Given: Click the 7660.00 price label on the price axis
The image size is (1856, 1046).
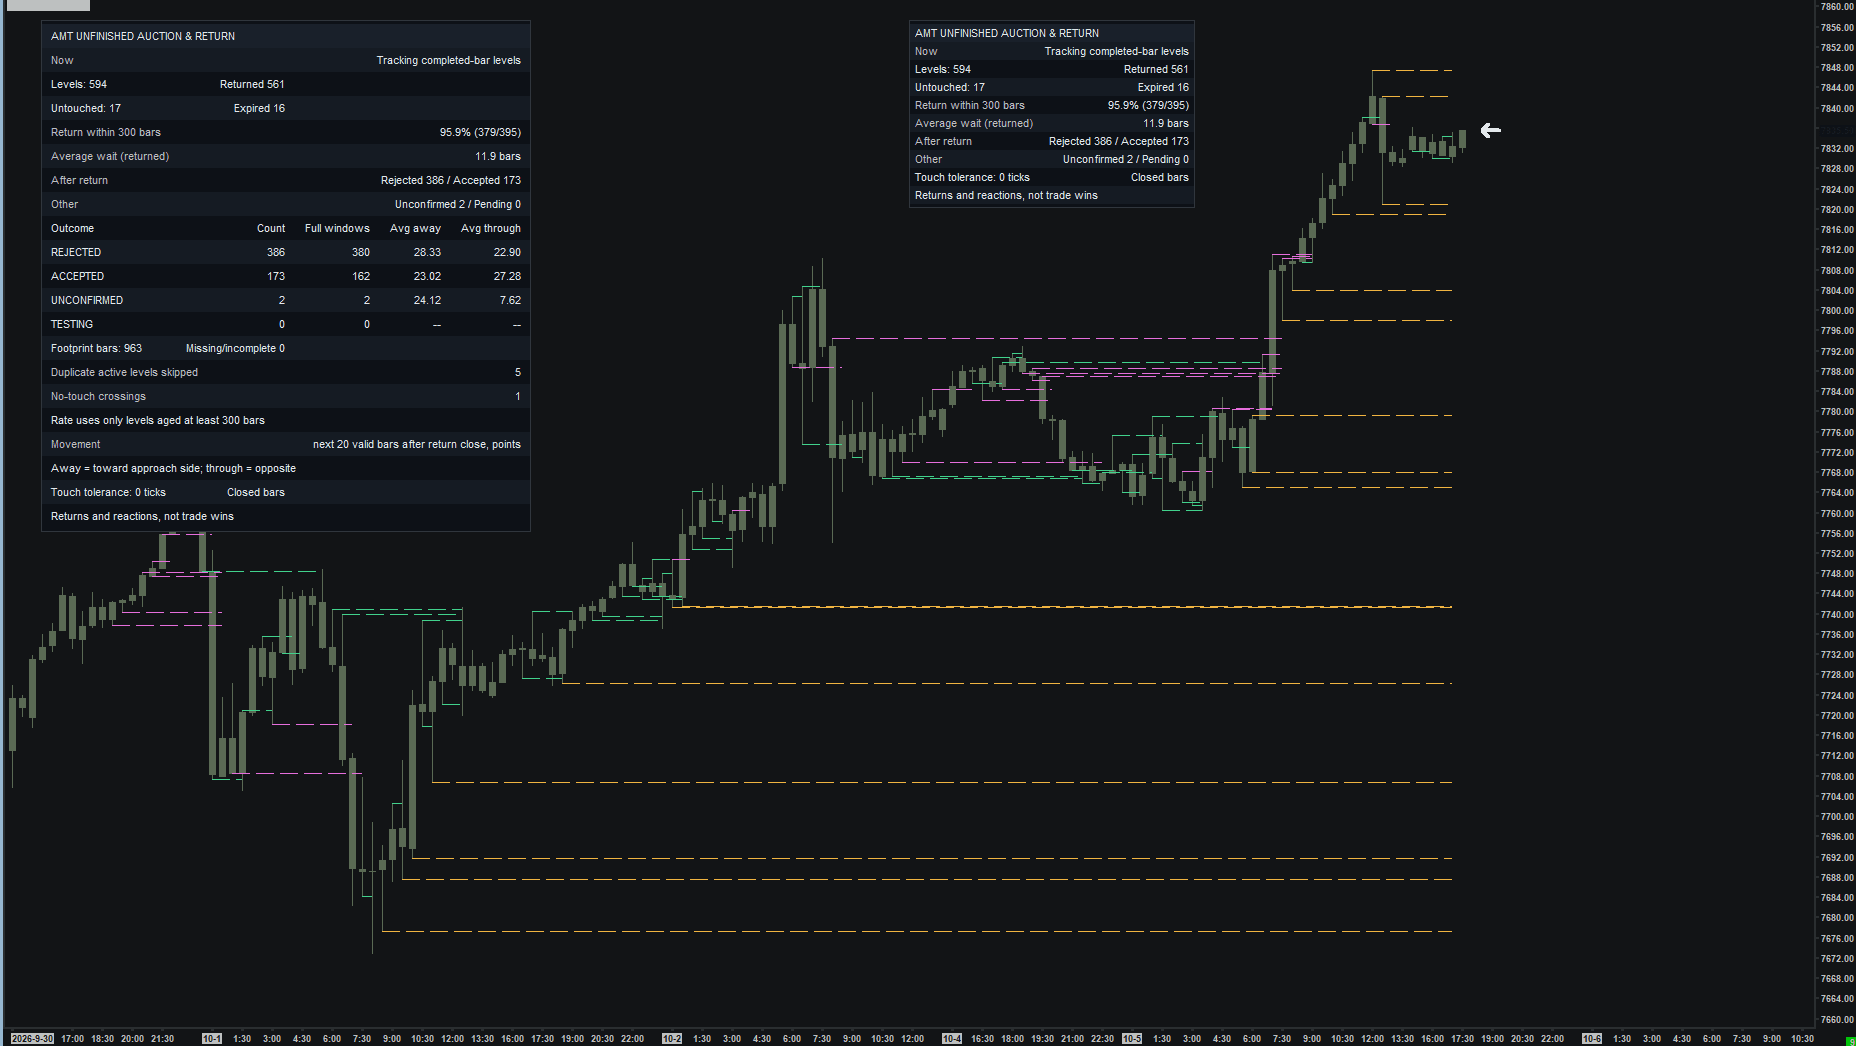Looking at the screenshot, I should point(1837,1019).
